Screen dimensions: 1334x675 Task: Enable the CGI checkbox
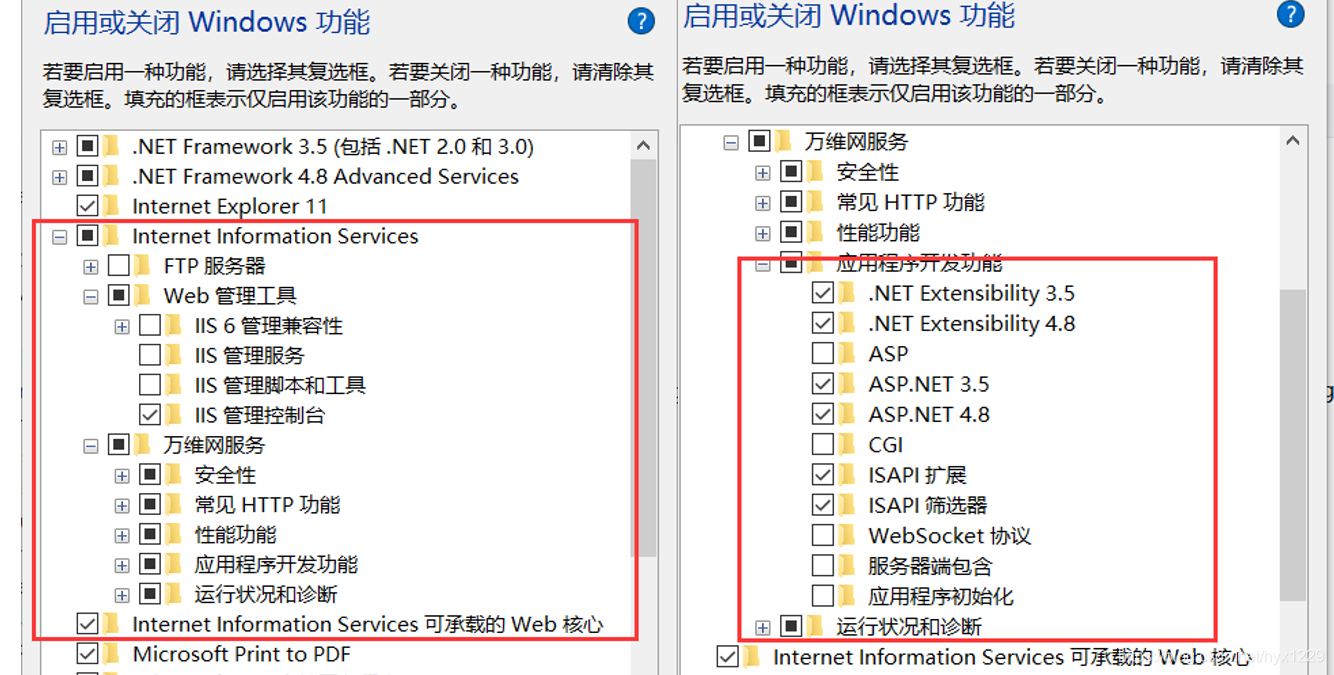[x=823, y=444]
